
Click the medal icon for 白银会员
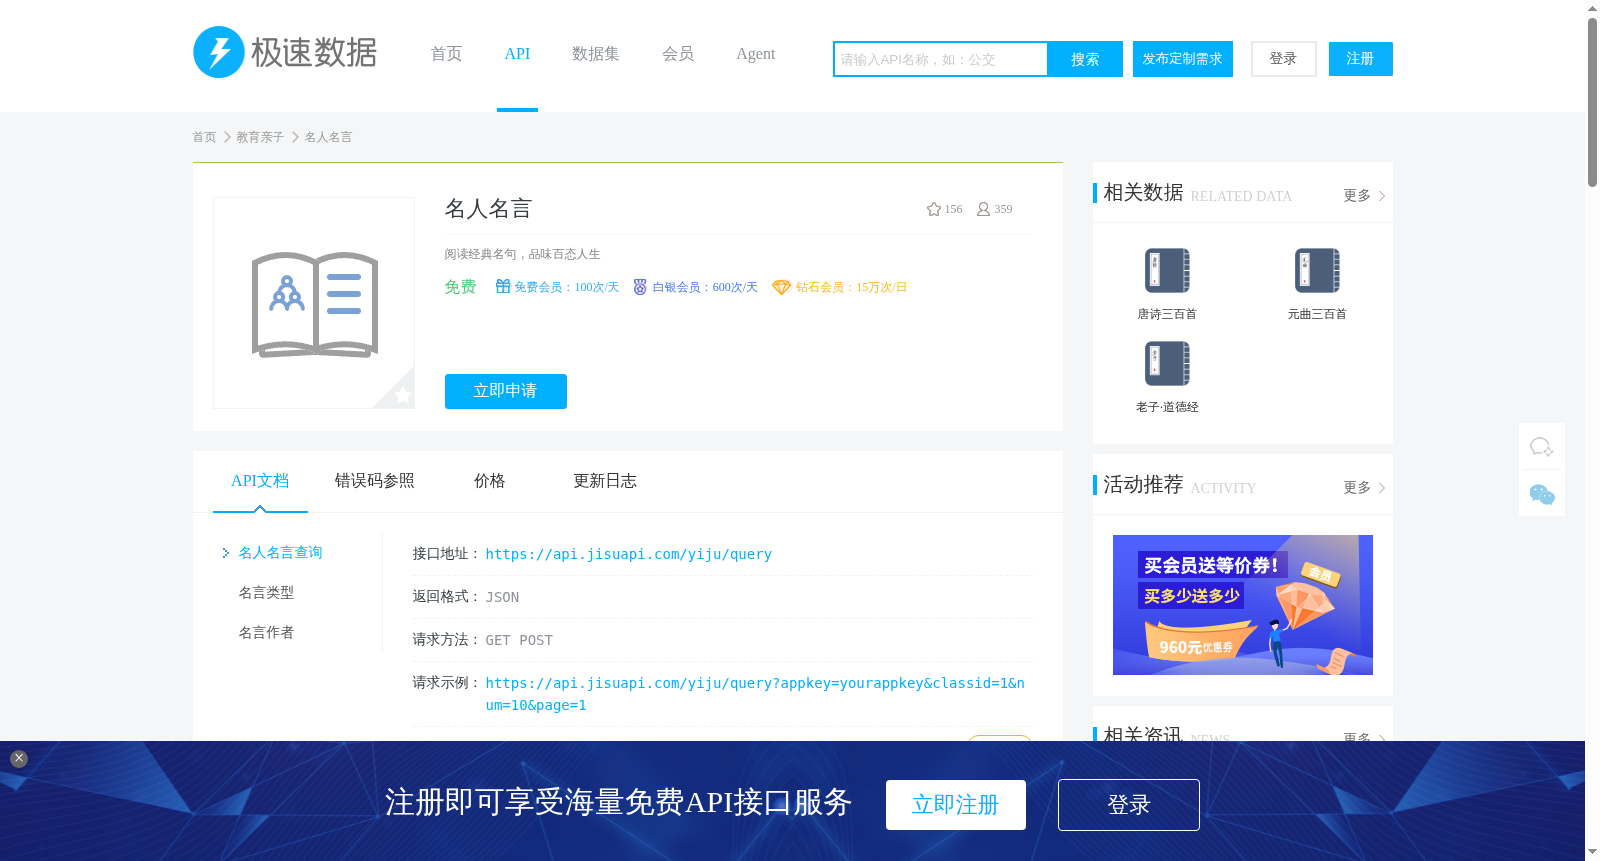640,287
